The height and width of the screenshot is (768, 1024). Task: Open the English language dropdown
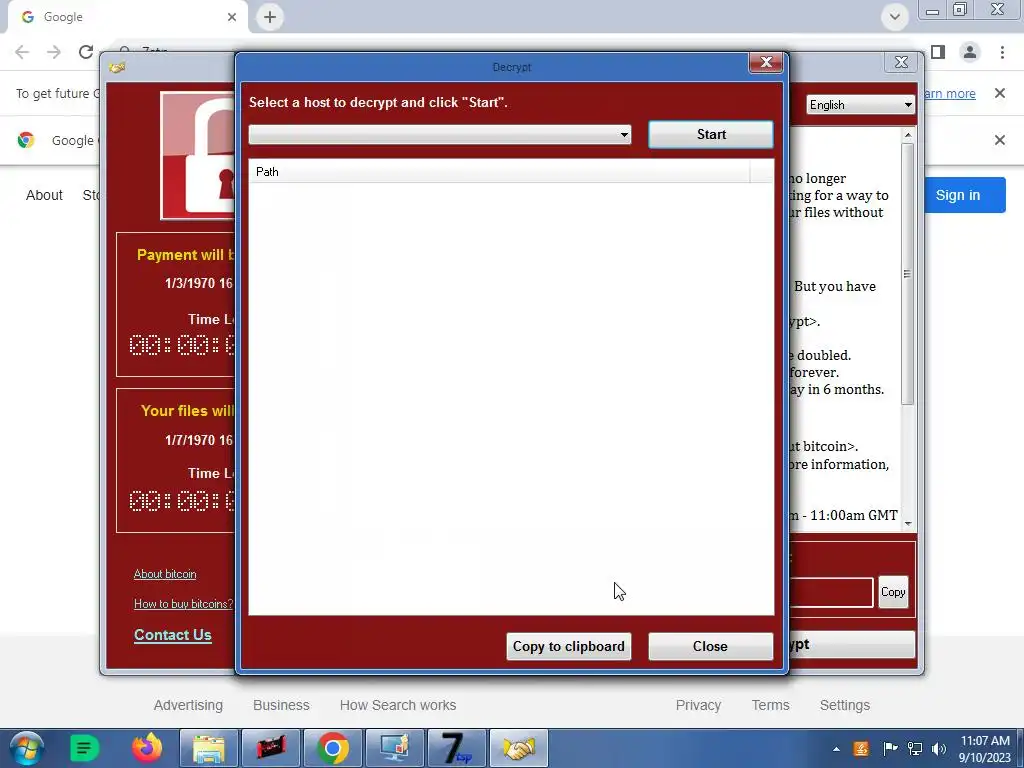click(x=860, y=104)
